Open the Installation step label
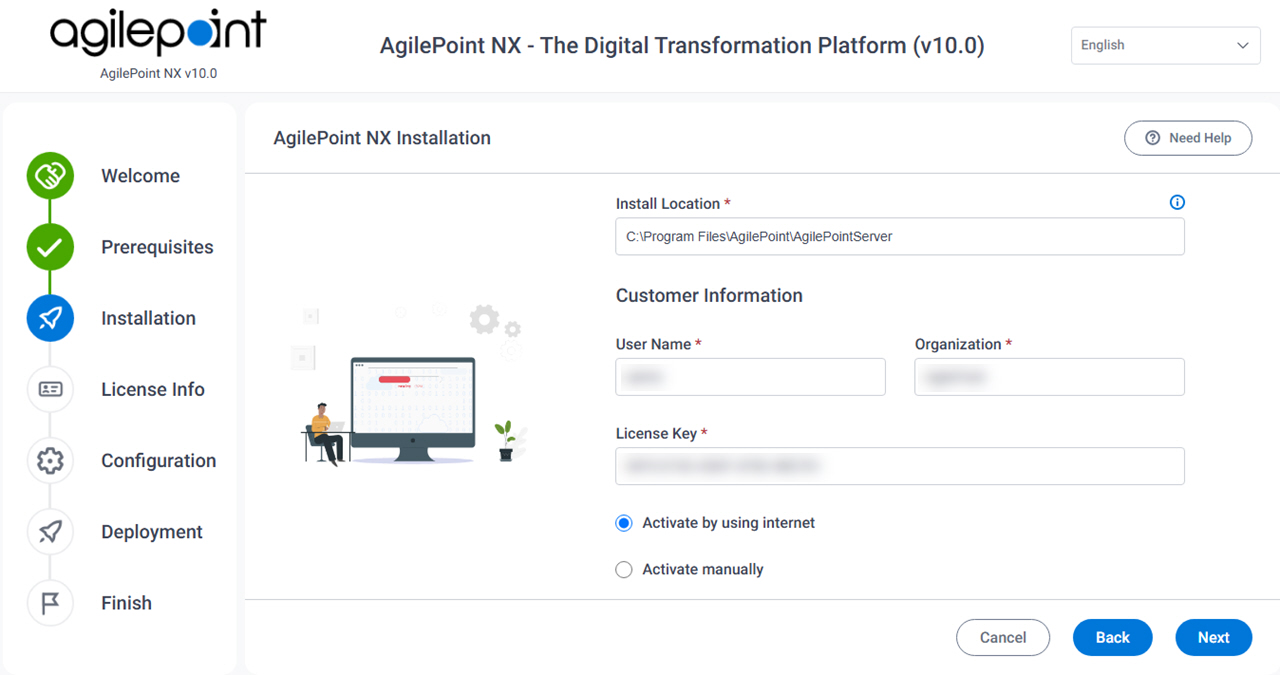The image size is (1280, 675). [x=148, y=318]
